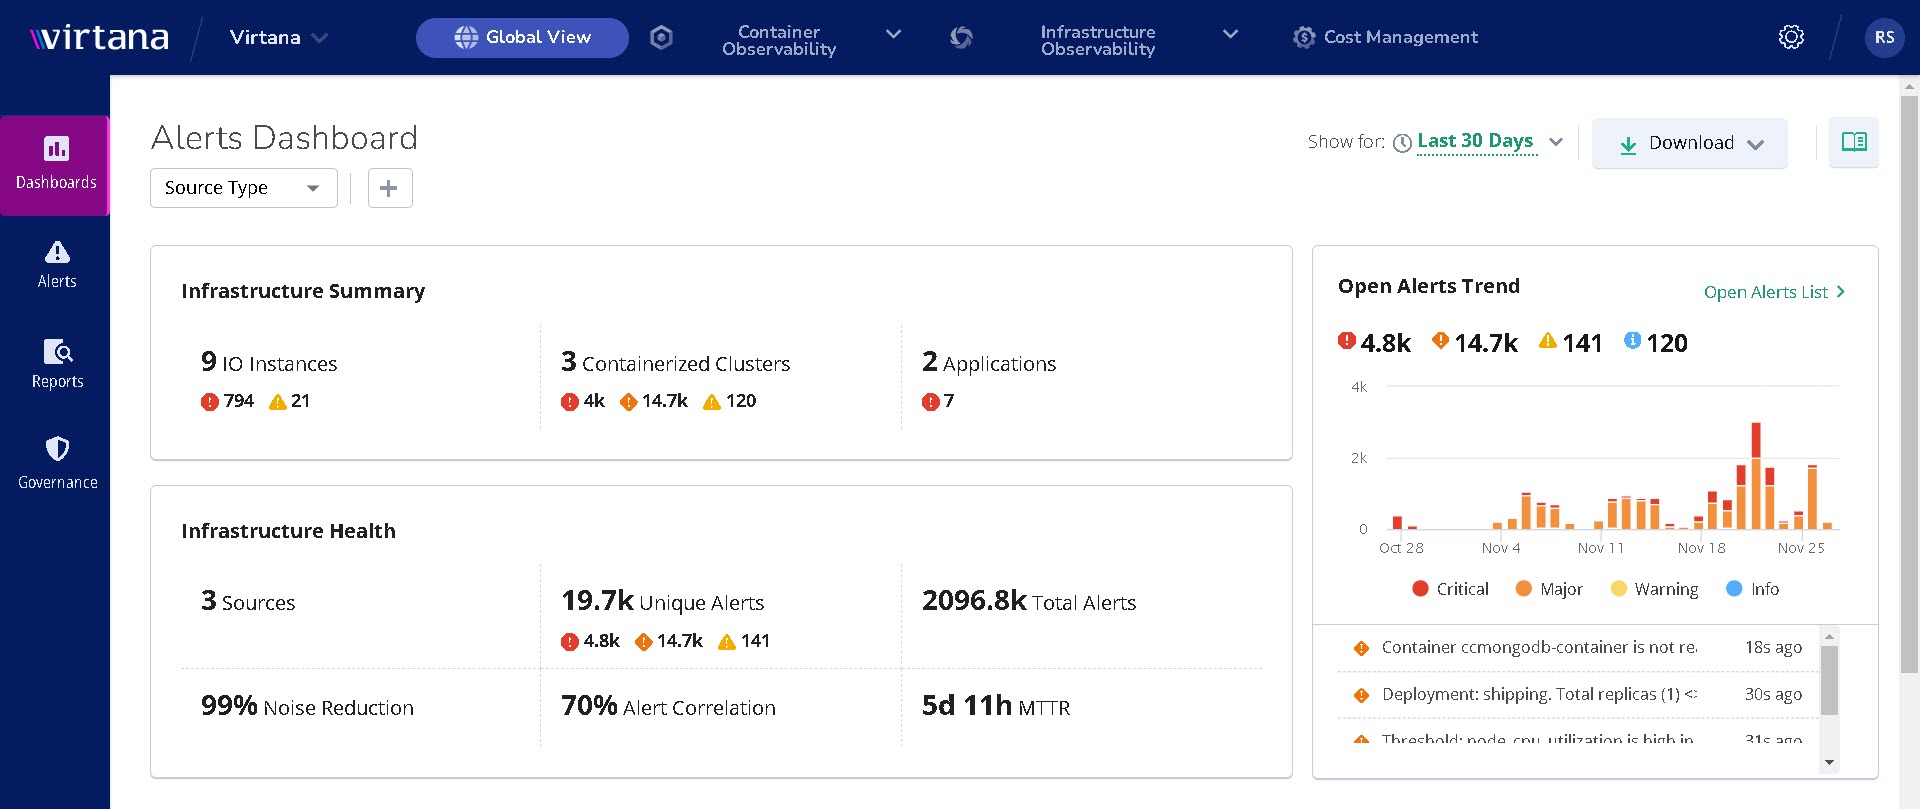The height and width of the screenshot is (809, 1920).
Task: Click the alert list scrollbar down arrow
Action: pos(1829,762)
